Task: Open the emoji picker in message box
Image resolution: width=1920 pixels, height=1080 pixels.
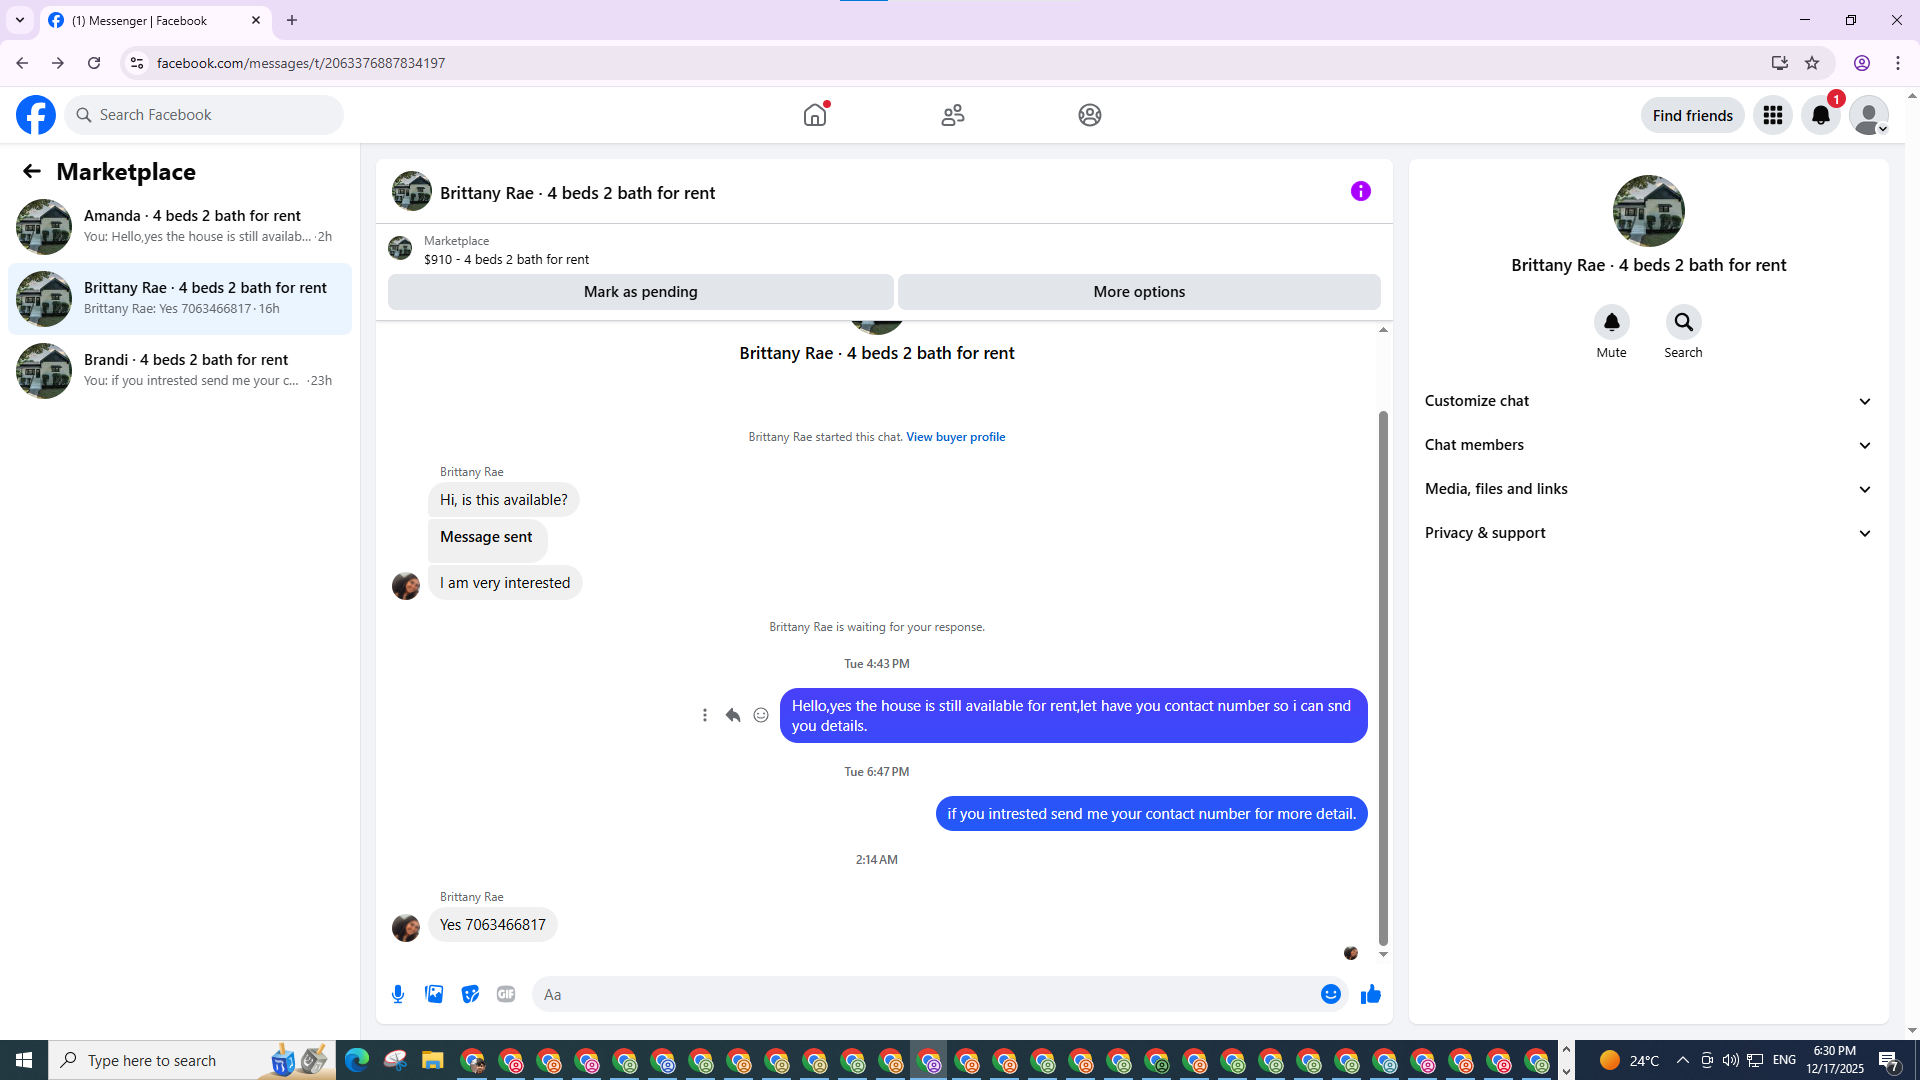Action: (x=1330, y=994)
